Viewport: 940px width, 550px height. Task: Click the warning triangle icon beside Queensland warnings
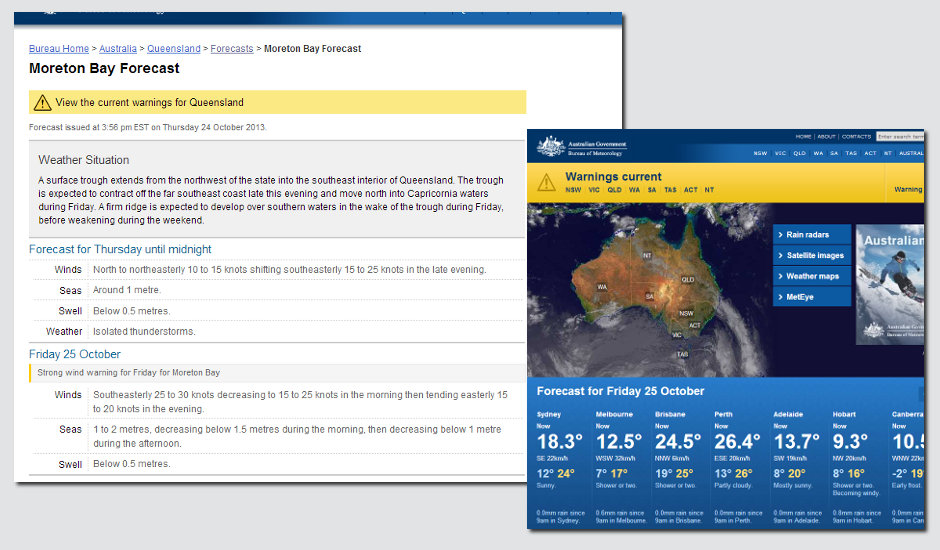pyautogui.click(x=43, y=103)
